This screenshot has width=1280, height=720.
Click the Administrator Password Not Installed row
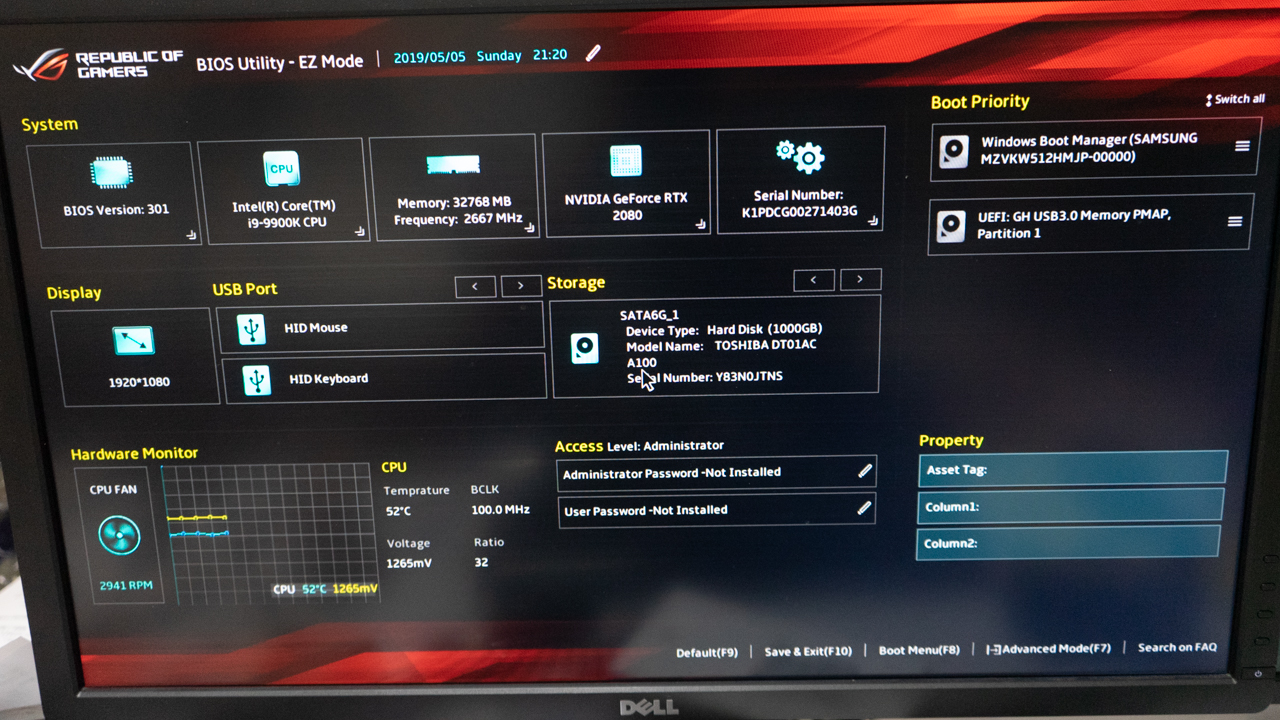[x=717, y=472]
